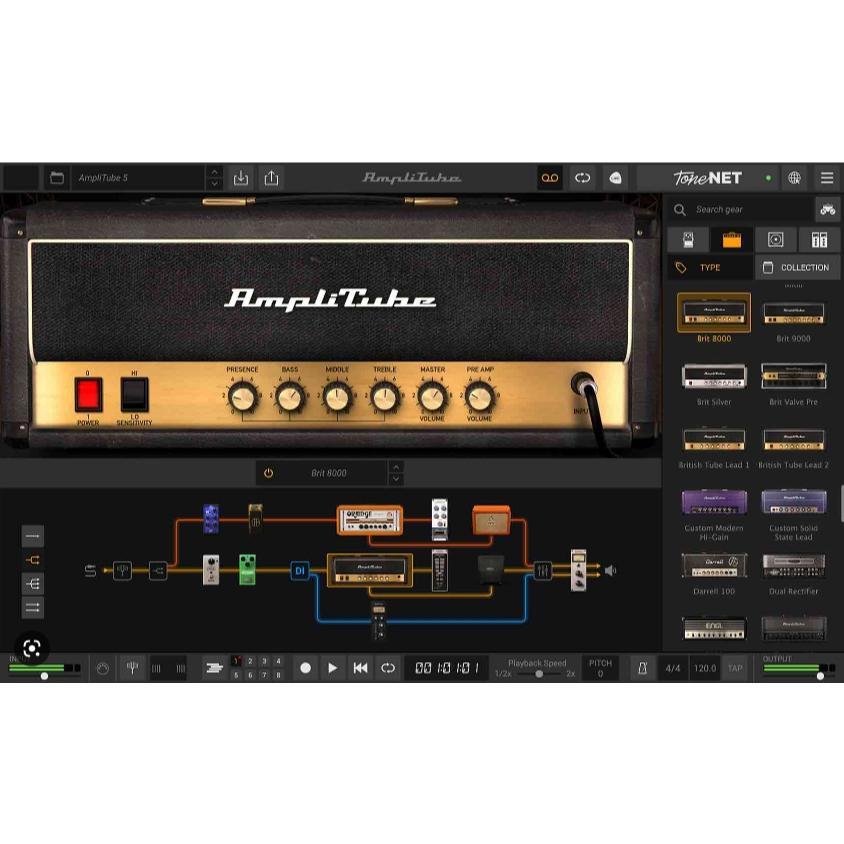Click the 4/4 time signature selector
The width and height of the screenshot is (844, 844).
pos(673,668)
